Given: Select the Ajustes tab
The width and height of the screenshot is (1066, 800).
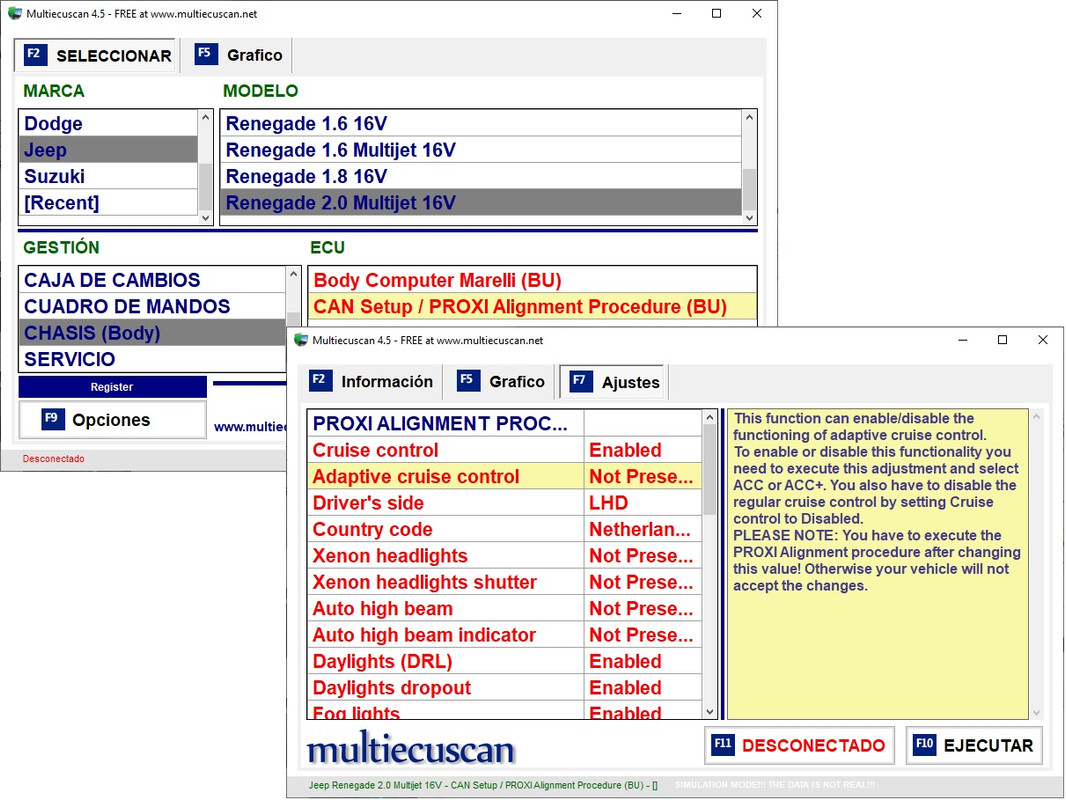Looking at the screenshot, I should (x=613, y=382).
